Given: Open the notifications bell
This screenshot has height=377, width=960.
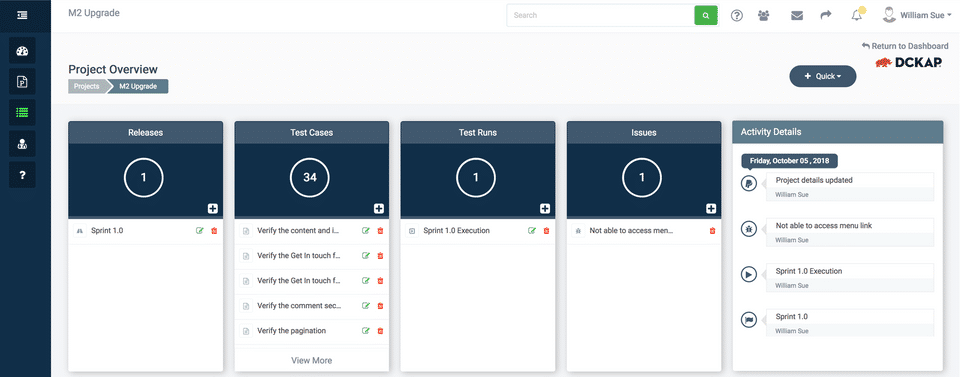Looking at the screenshot, I should 857,15.
